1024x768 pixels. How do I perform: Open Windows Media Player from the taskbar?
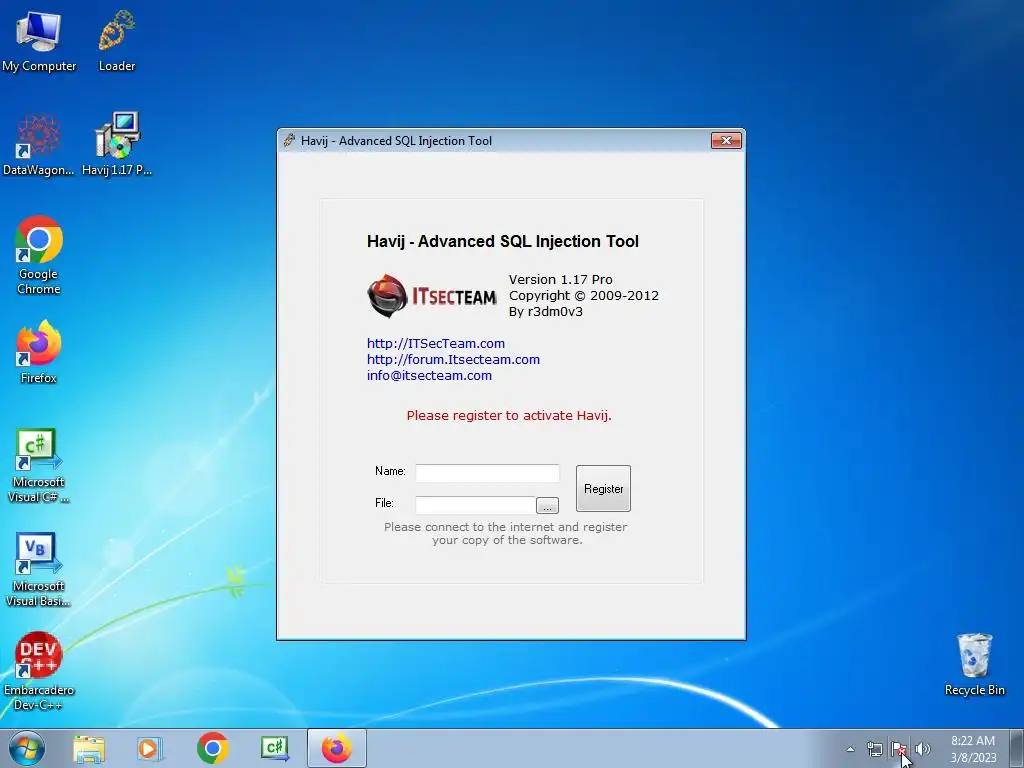[x=150, y=748]
